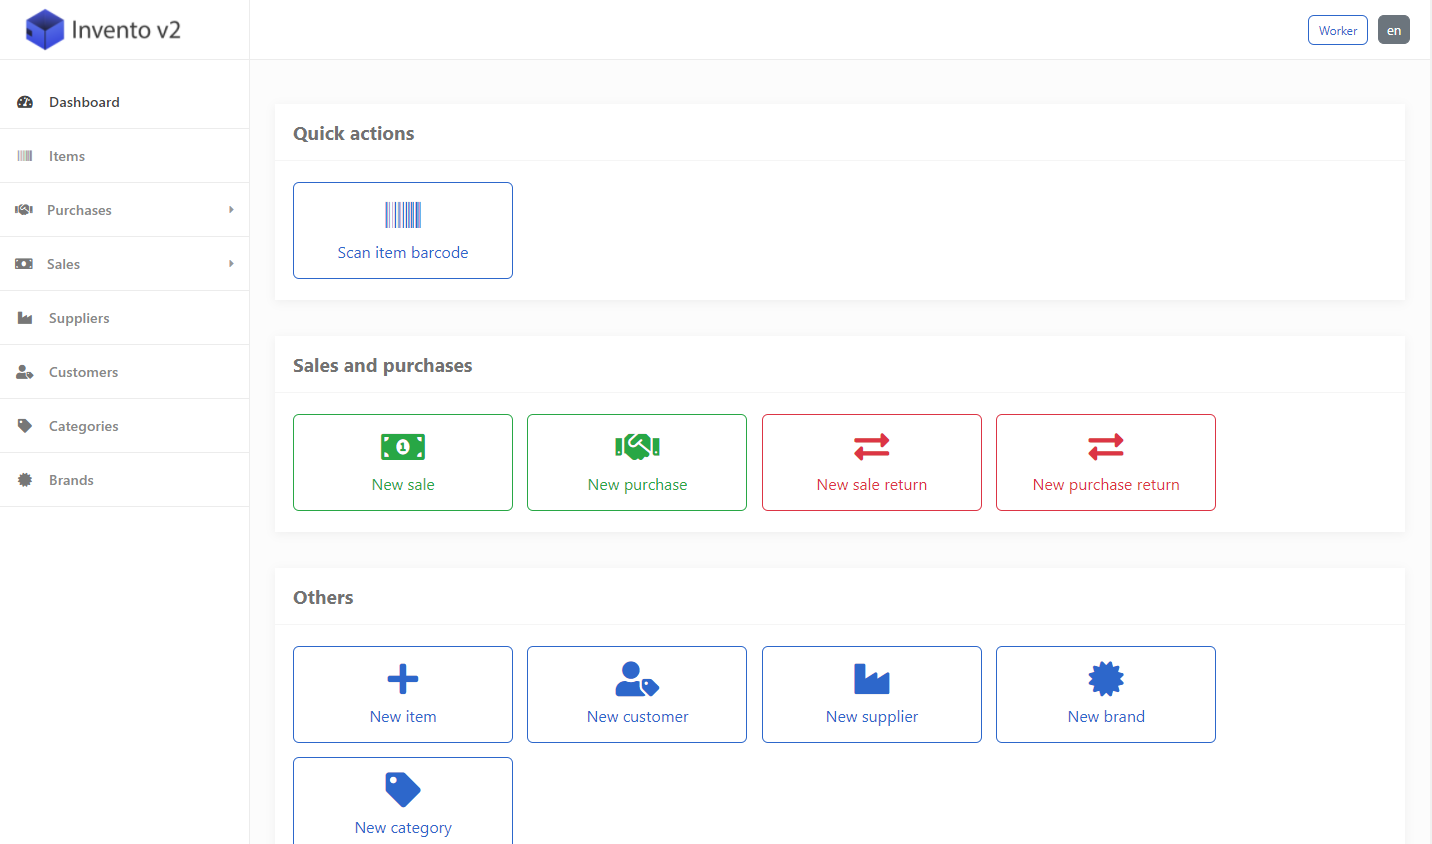Click the red arrows icon for New purchase return

tap(1105, 447)
